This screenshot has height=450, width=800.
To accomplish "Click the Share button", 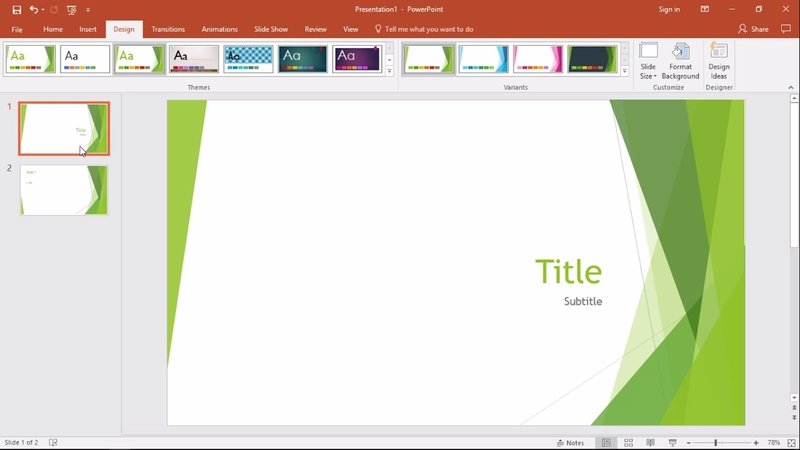I will 754,29.
